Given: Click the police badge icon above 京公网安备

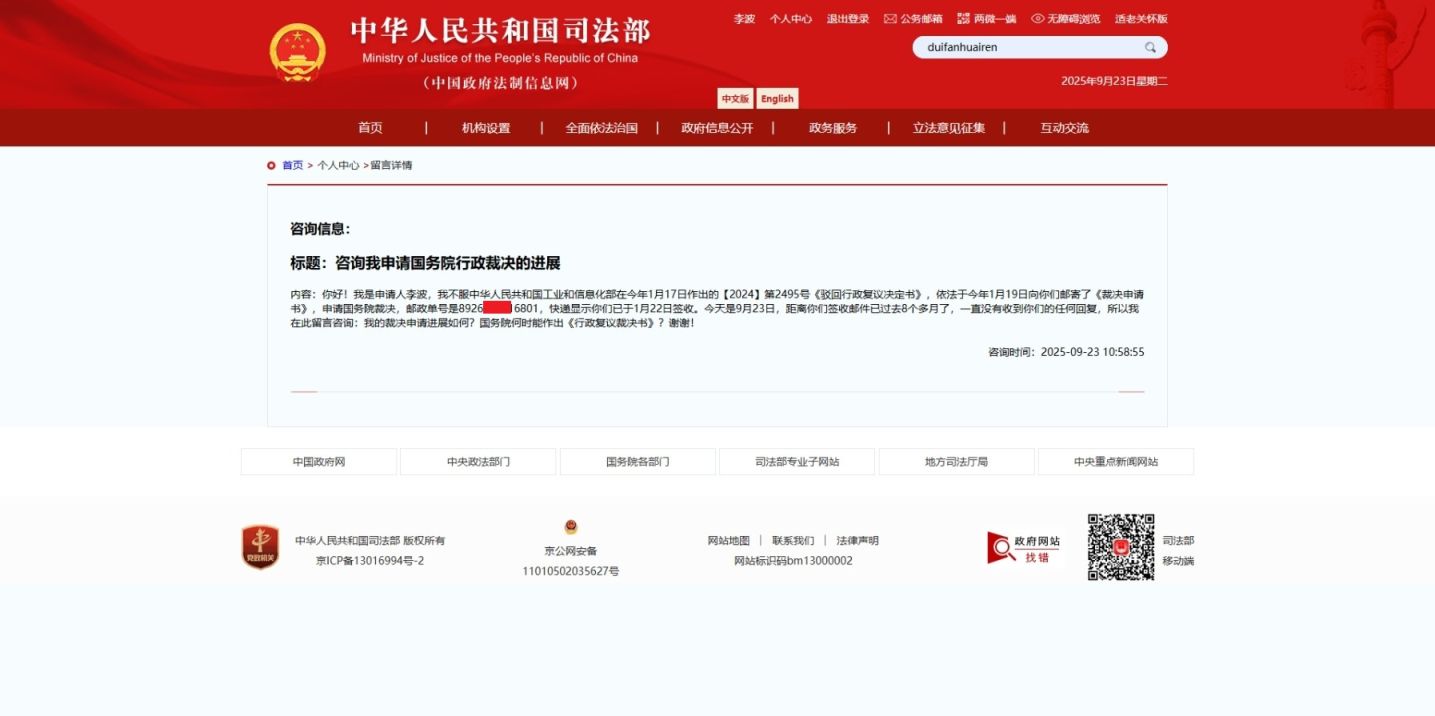Looking at the screenshot, I should click(570, 527).
